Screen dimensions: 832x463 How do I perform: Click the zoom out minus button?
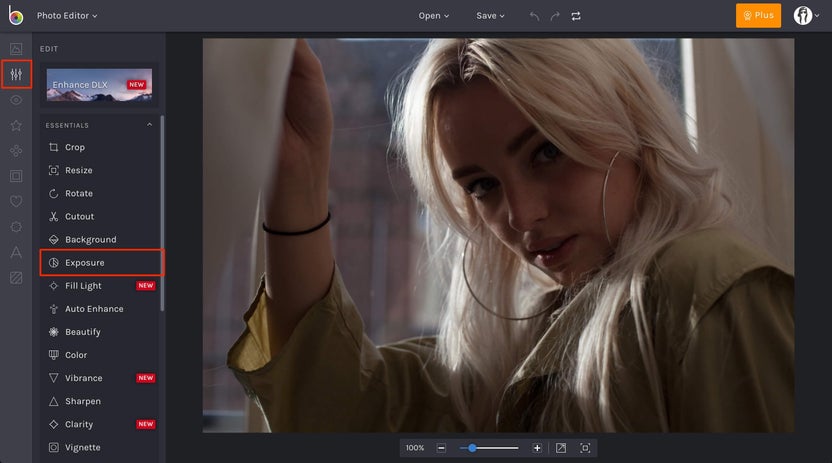tap(441, 448)
